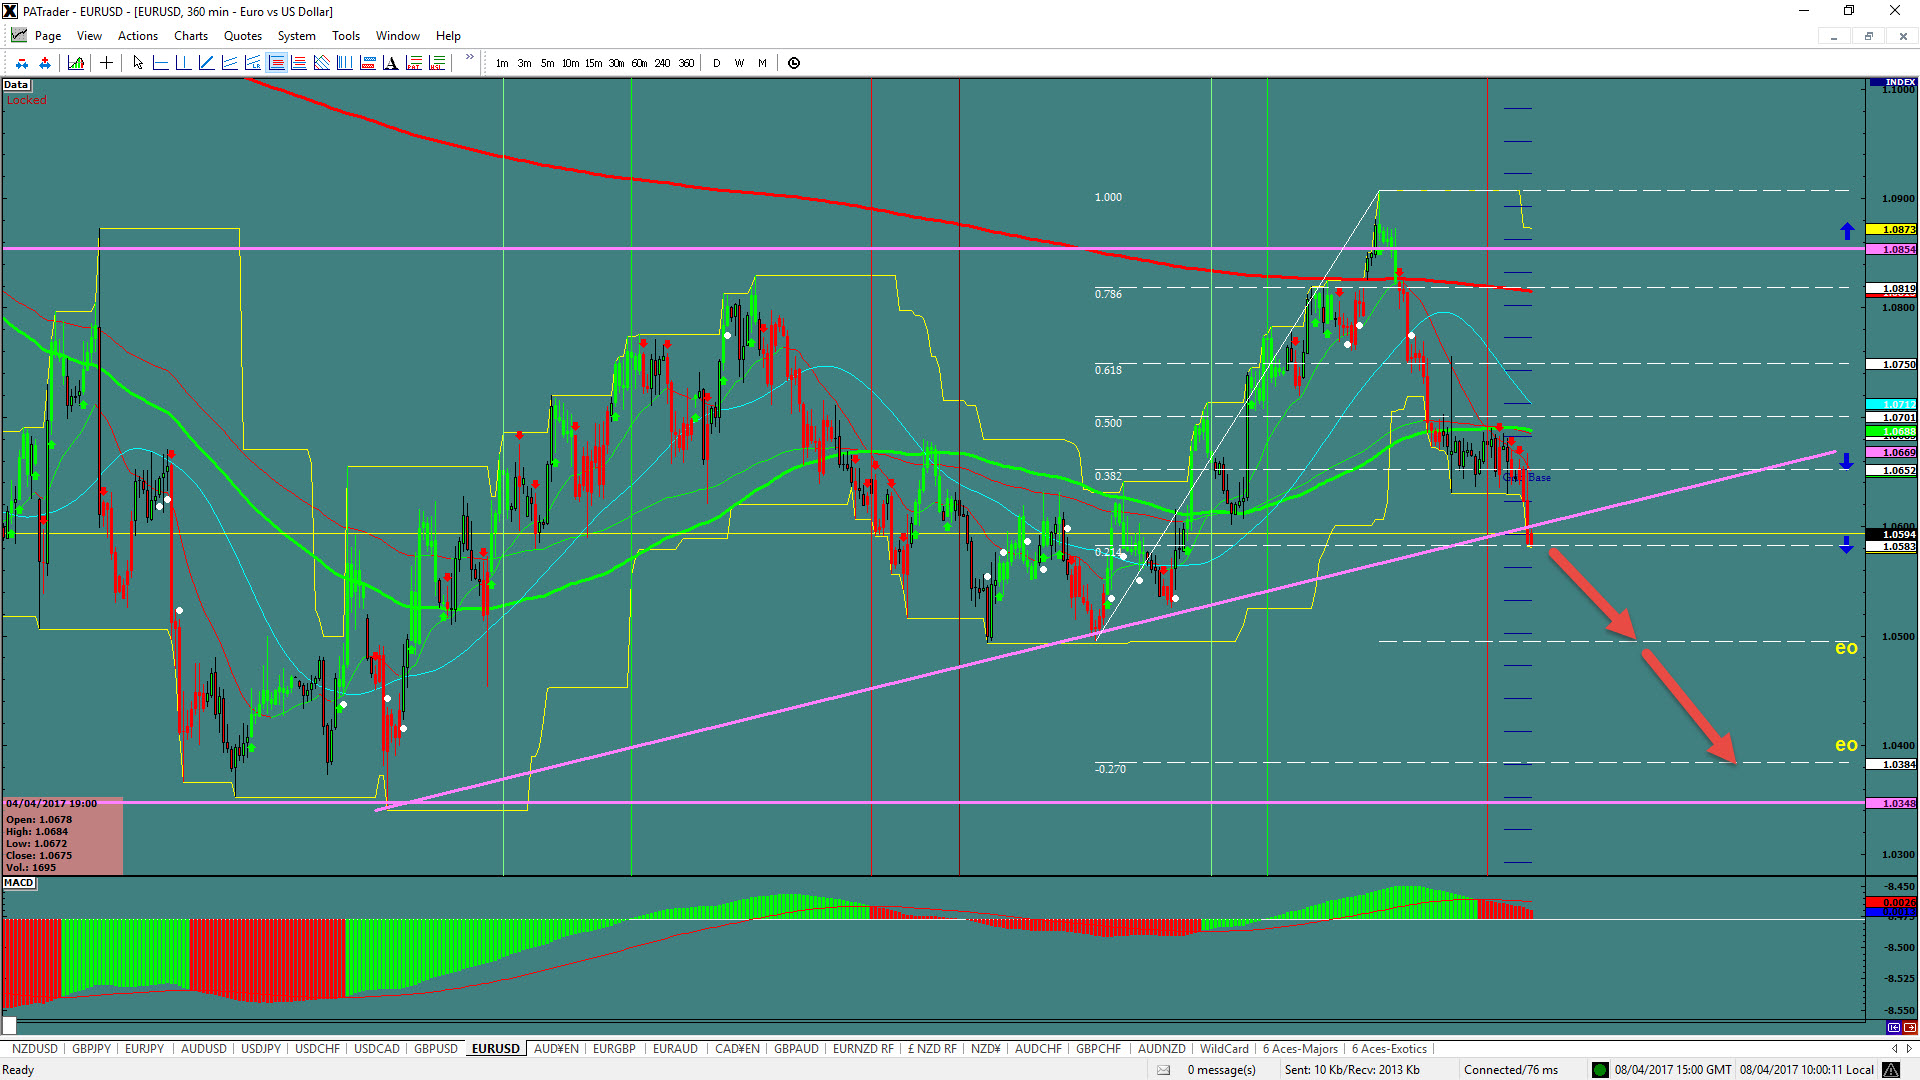Screen dimensions: 1920x1080
Task: Switch to the 6 Aces-Majors tab
Action: point(1300,1049)
